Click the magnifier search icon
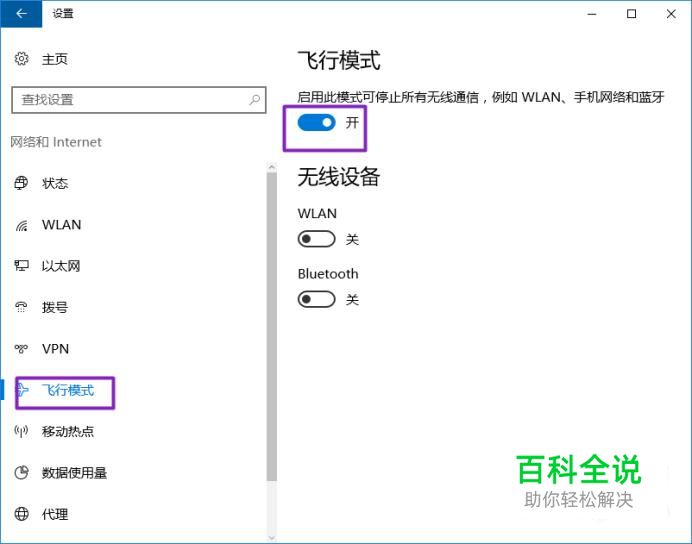The width and height of the screenshot is (692, 544). pyautogui.click(x=254, y=100)
